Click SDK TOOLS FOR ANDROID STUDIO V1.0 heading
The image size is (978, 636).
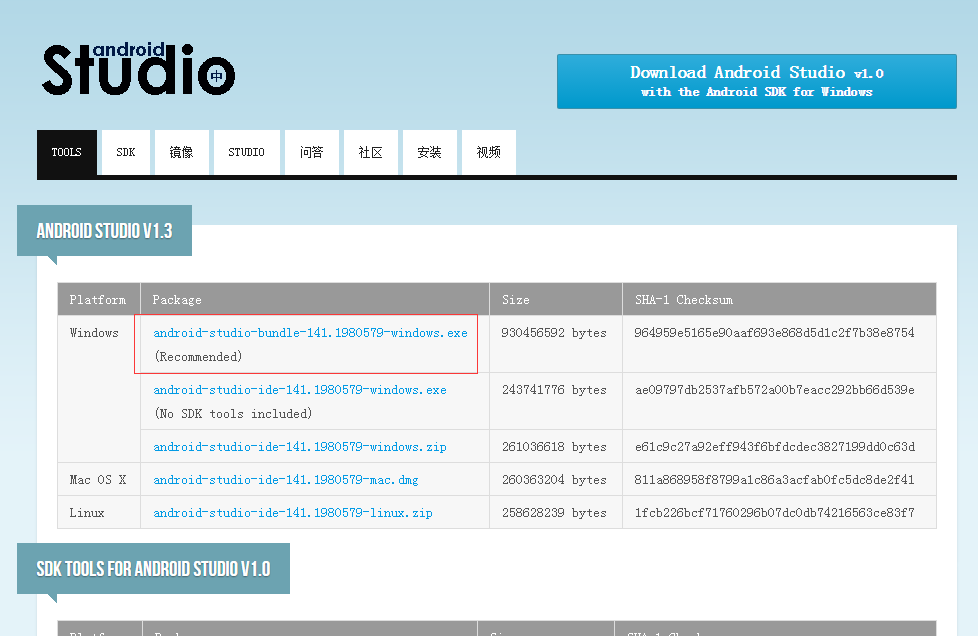[x=153, y=569]
